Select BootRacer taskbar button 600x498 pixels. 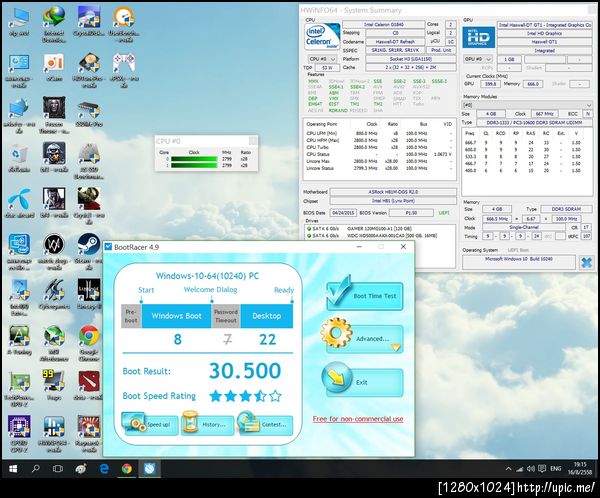coord(150,469)
